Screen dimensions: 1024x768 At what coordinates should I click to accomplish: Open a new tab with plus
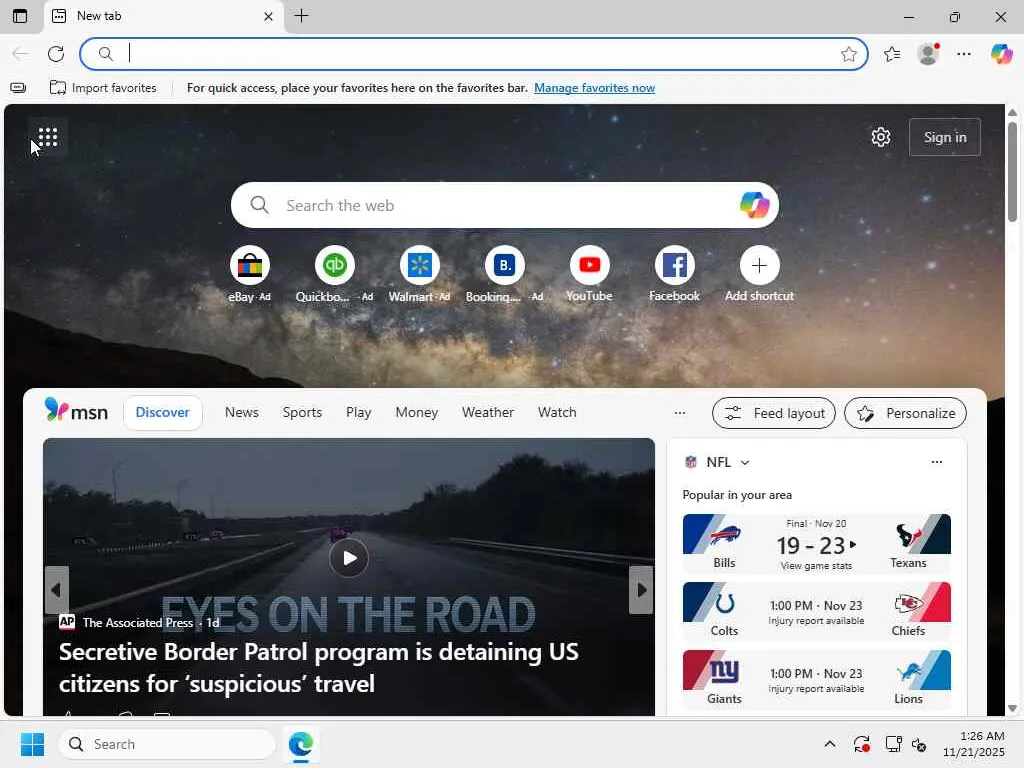click(302, 16)
